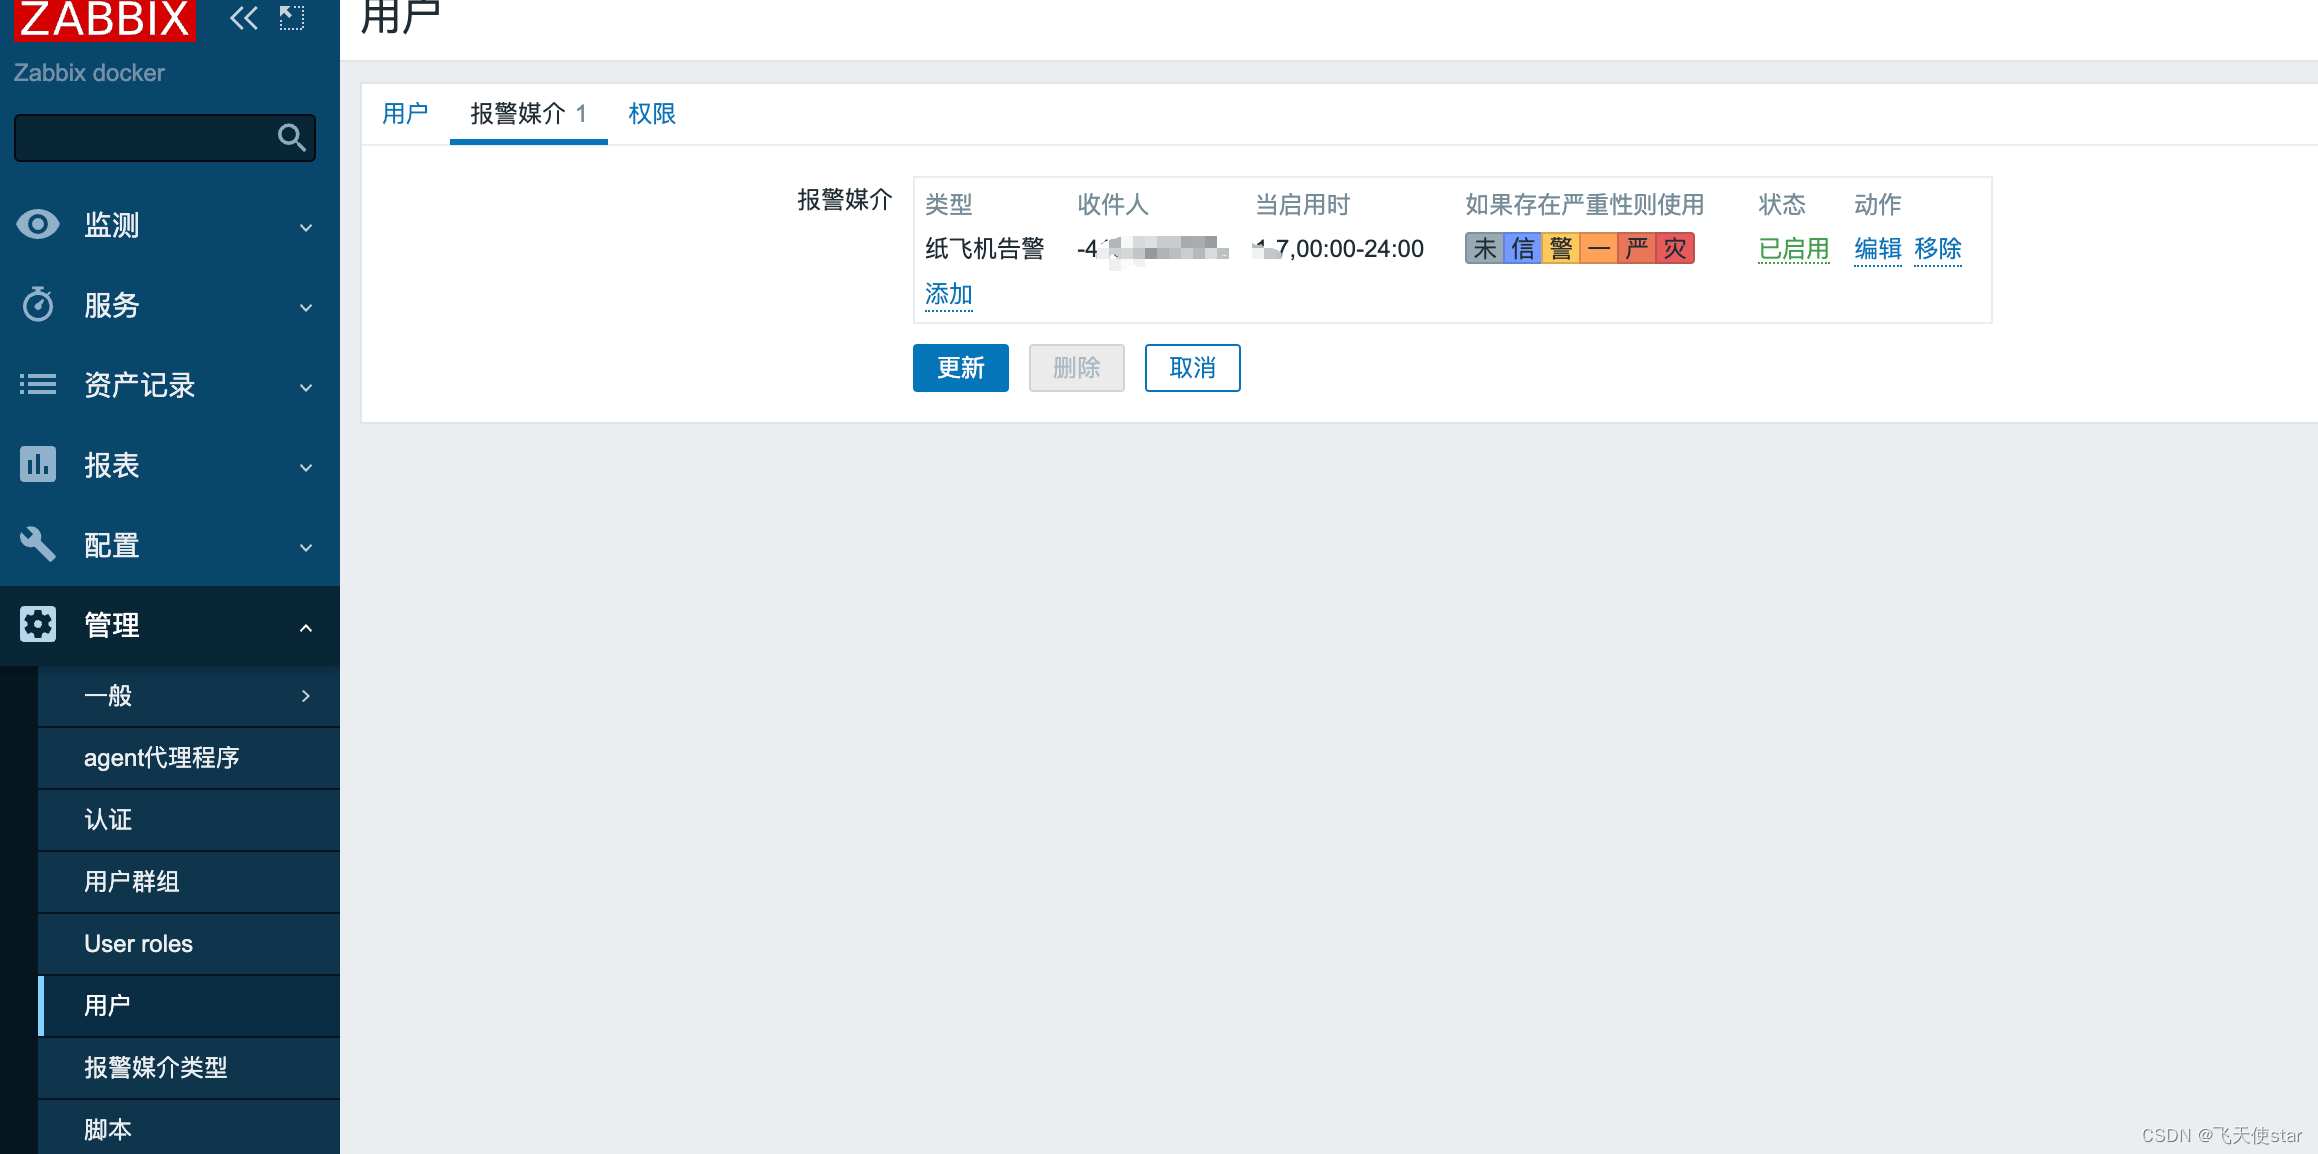Screen dimensions: 2318x1154
Task: Collapse sidebar with double-chevron icon
Action: pyautogui.click(x=243, y=18)
